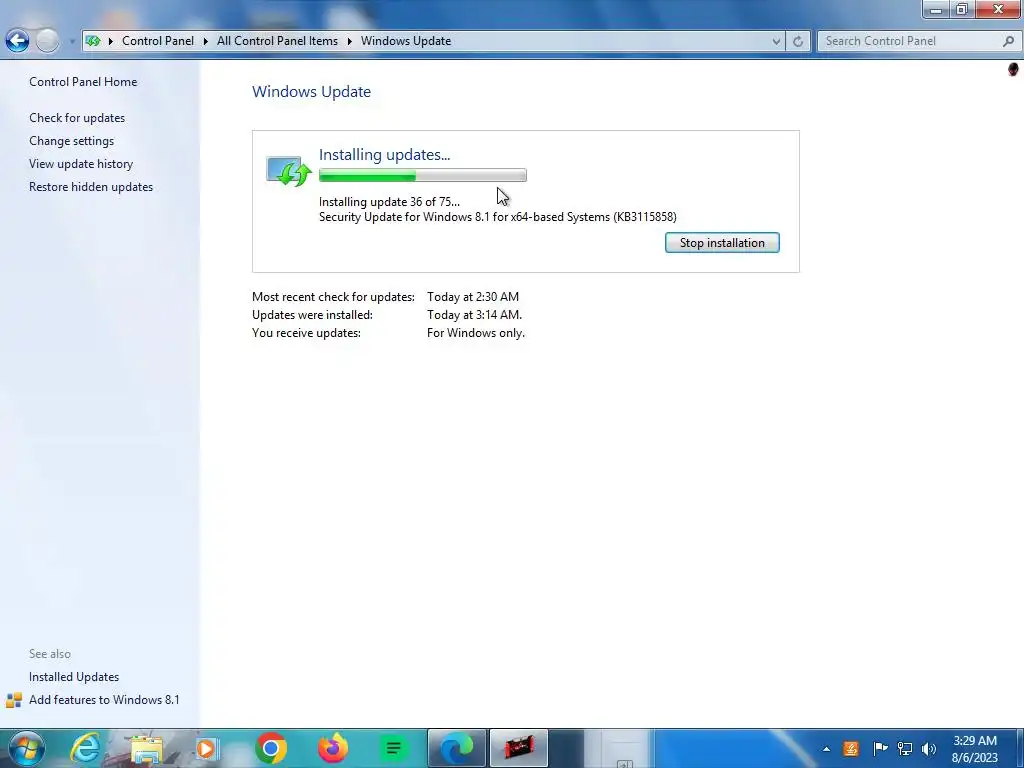
Task: Click the Windows Update breadcrumb segment
Action: 406,40
